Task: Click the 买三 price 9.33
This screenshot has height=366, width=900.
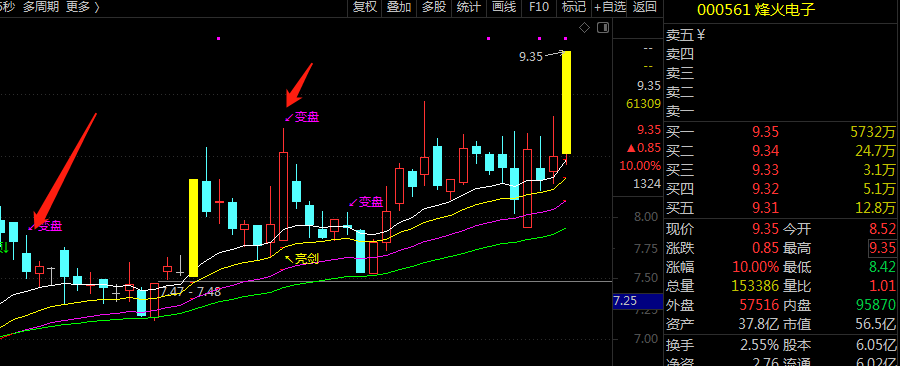Action: coord(766,170)
